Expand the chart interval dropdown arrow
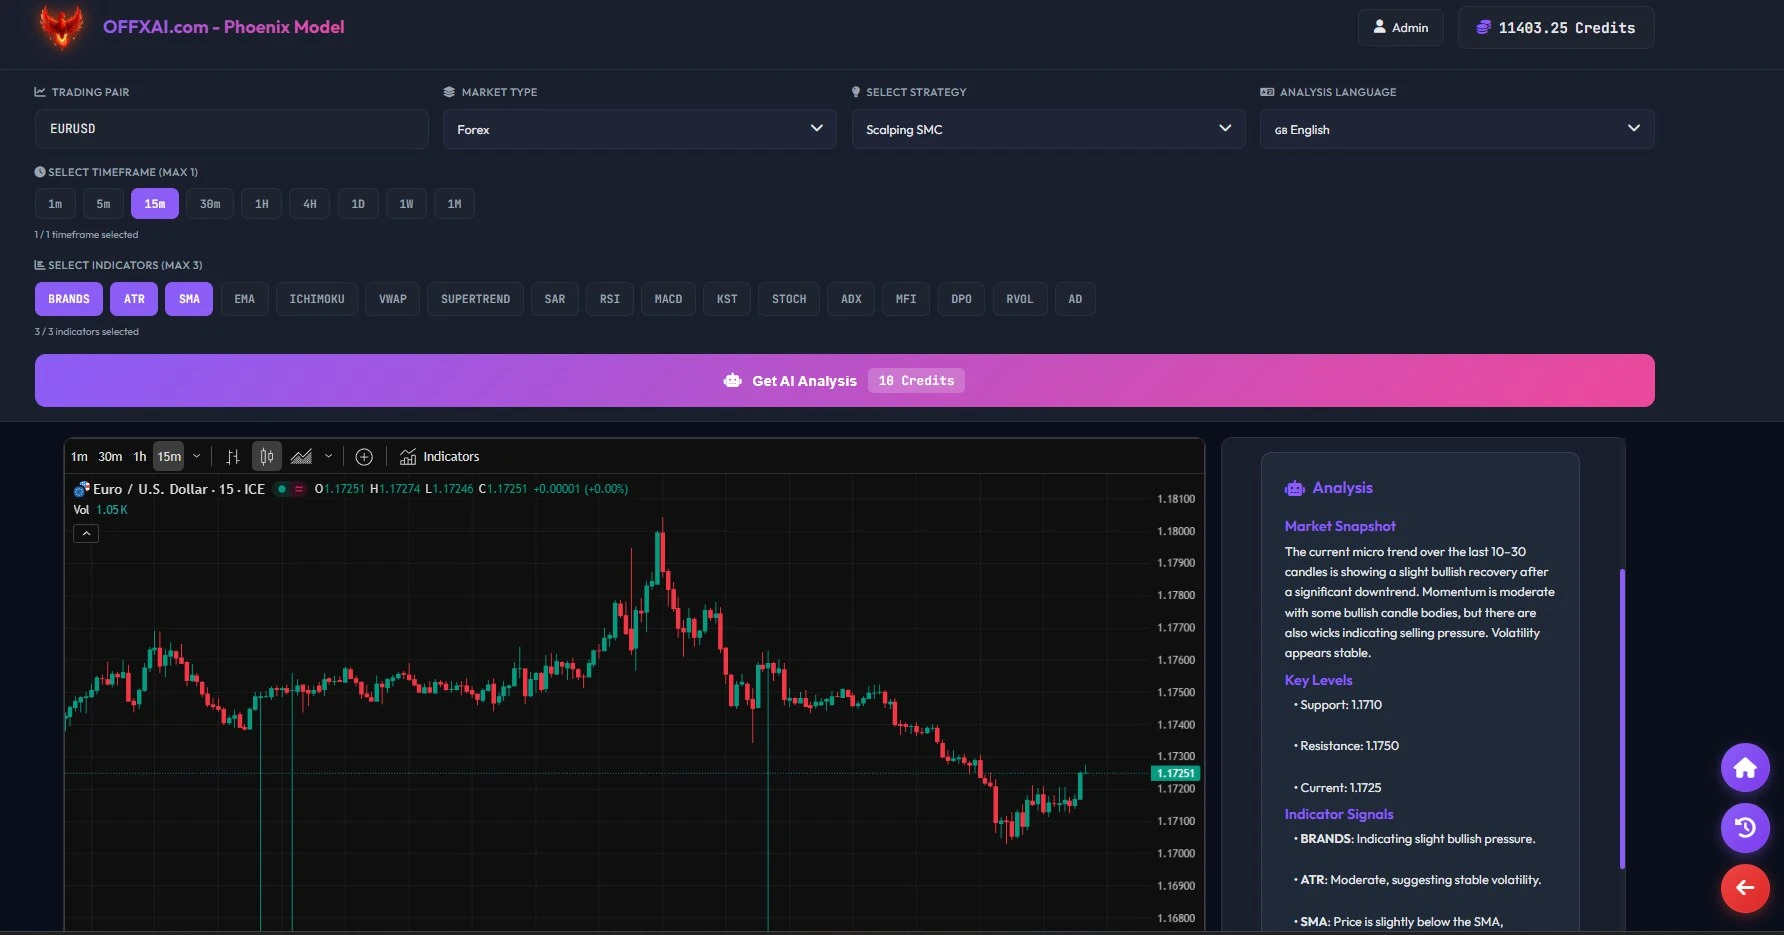The height and width of the screenshot is (935, 1784). [197, 457]
